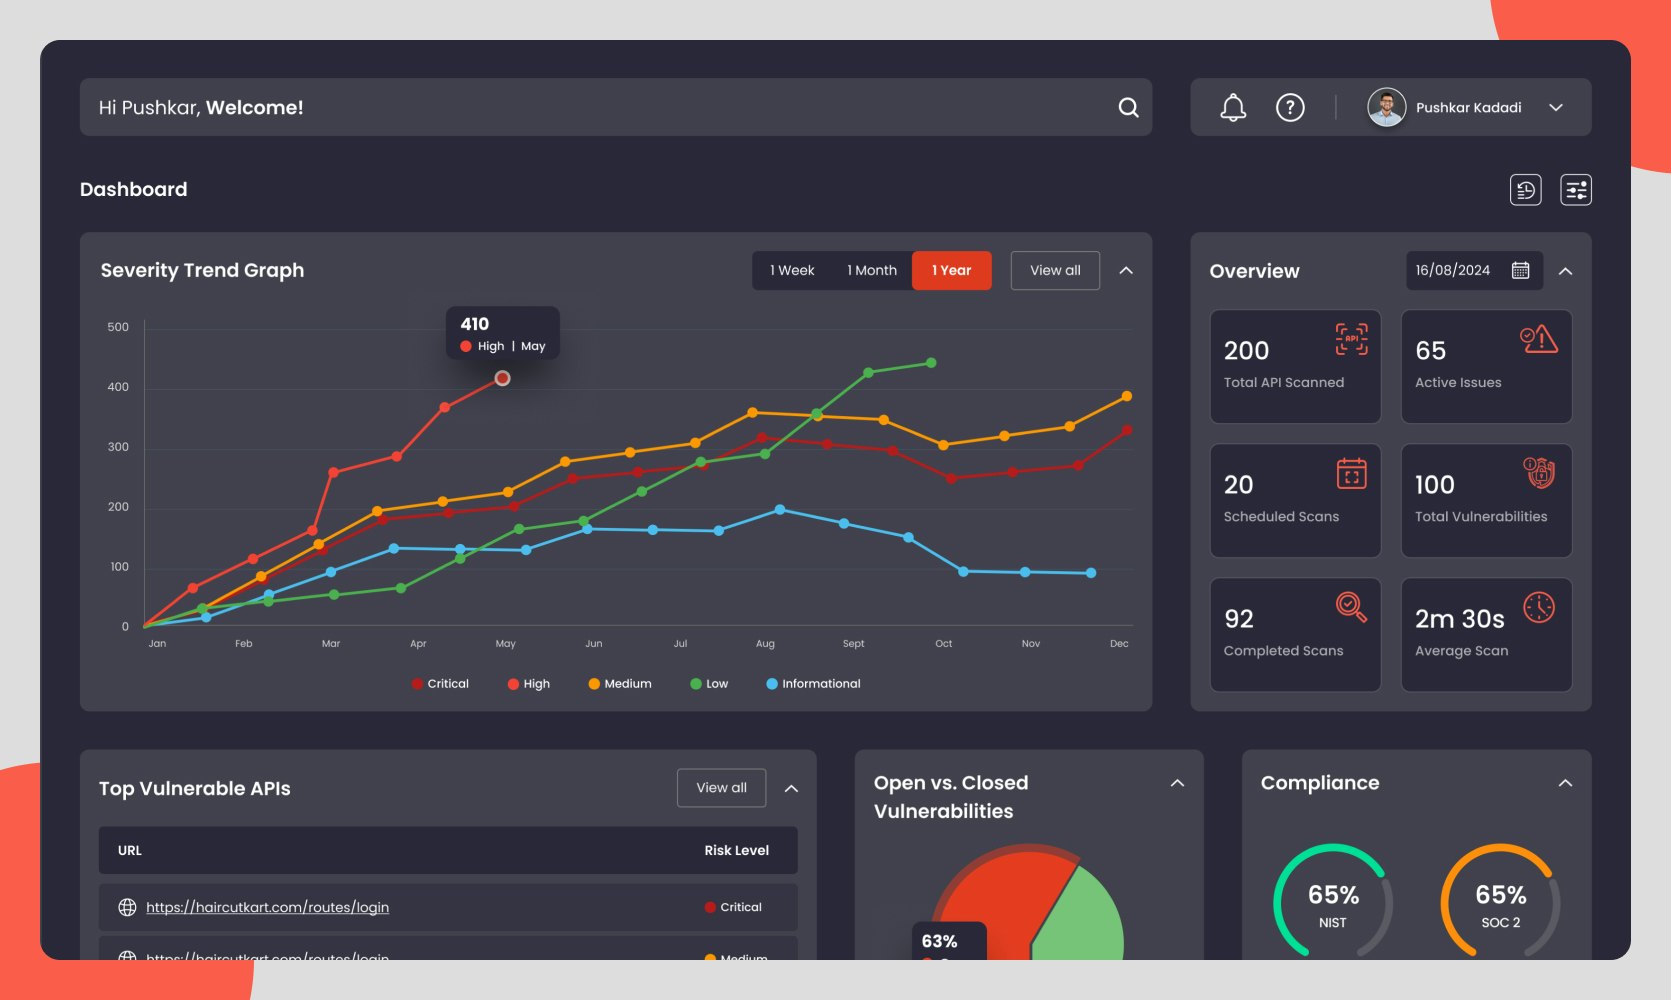This screenshot has height=1000, width=1671.
Task: Open the dashboard history icon
Action: coord(1525,190)
